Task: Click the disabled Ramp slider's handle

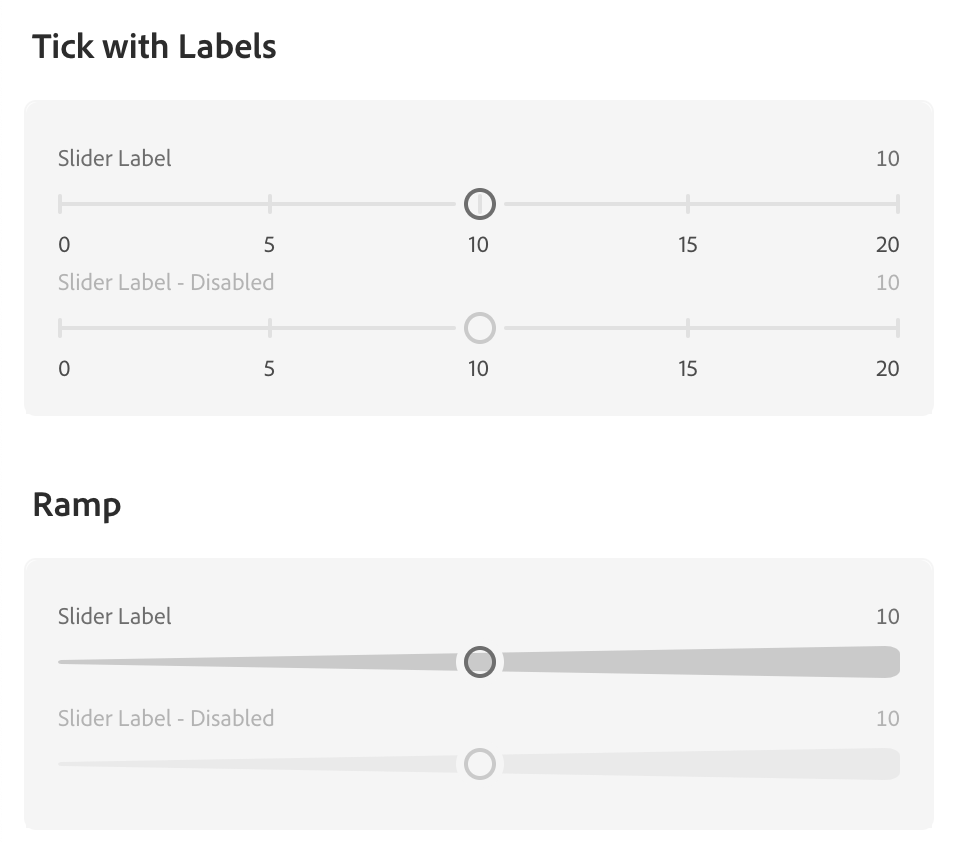Action: click(x=480, y=764)
